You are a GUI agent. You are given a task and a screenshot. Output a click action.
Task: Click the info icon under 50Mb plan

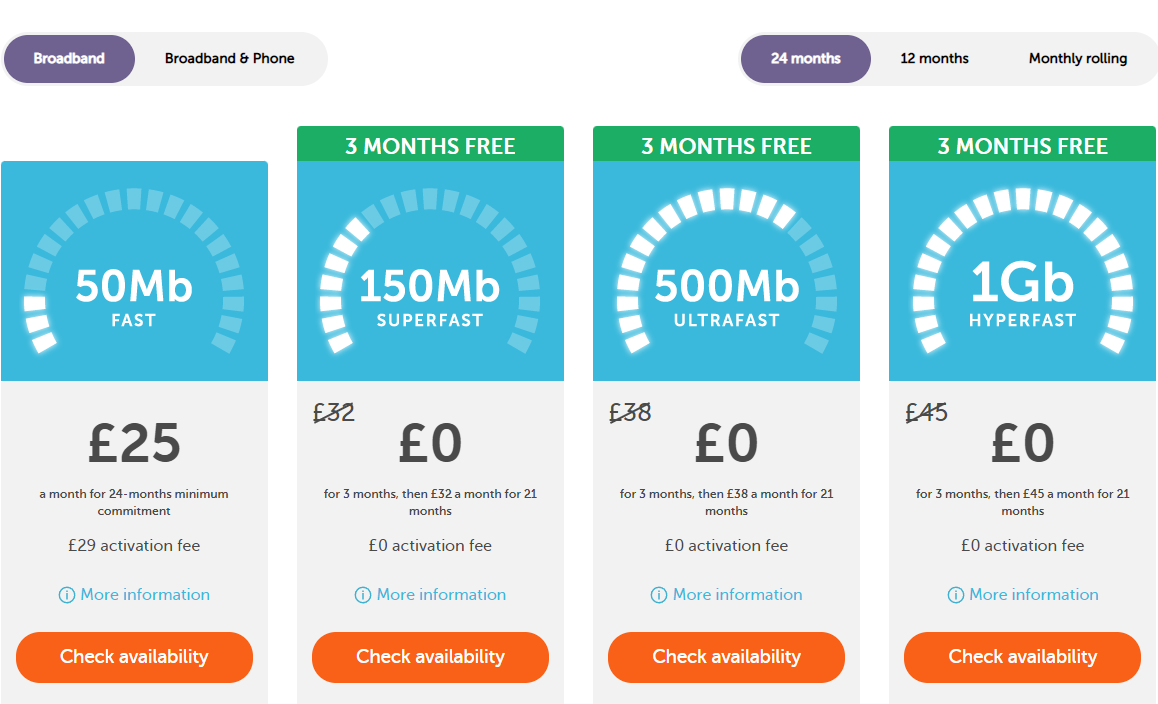click(66, 595)
